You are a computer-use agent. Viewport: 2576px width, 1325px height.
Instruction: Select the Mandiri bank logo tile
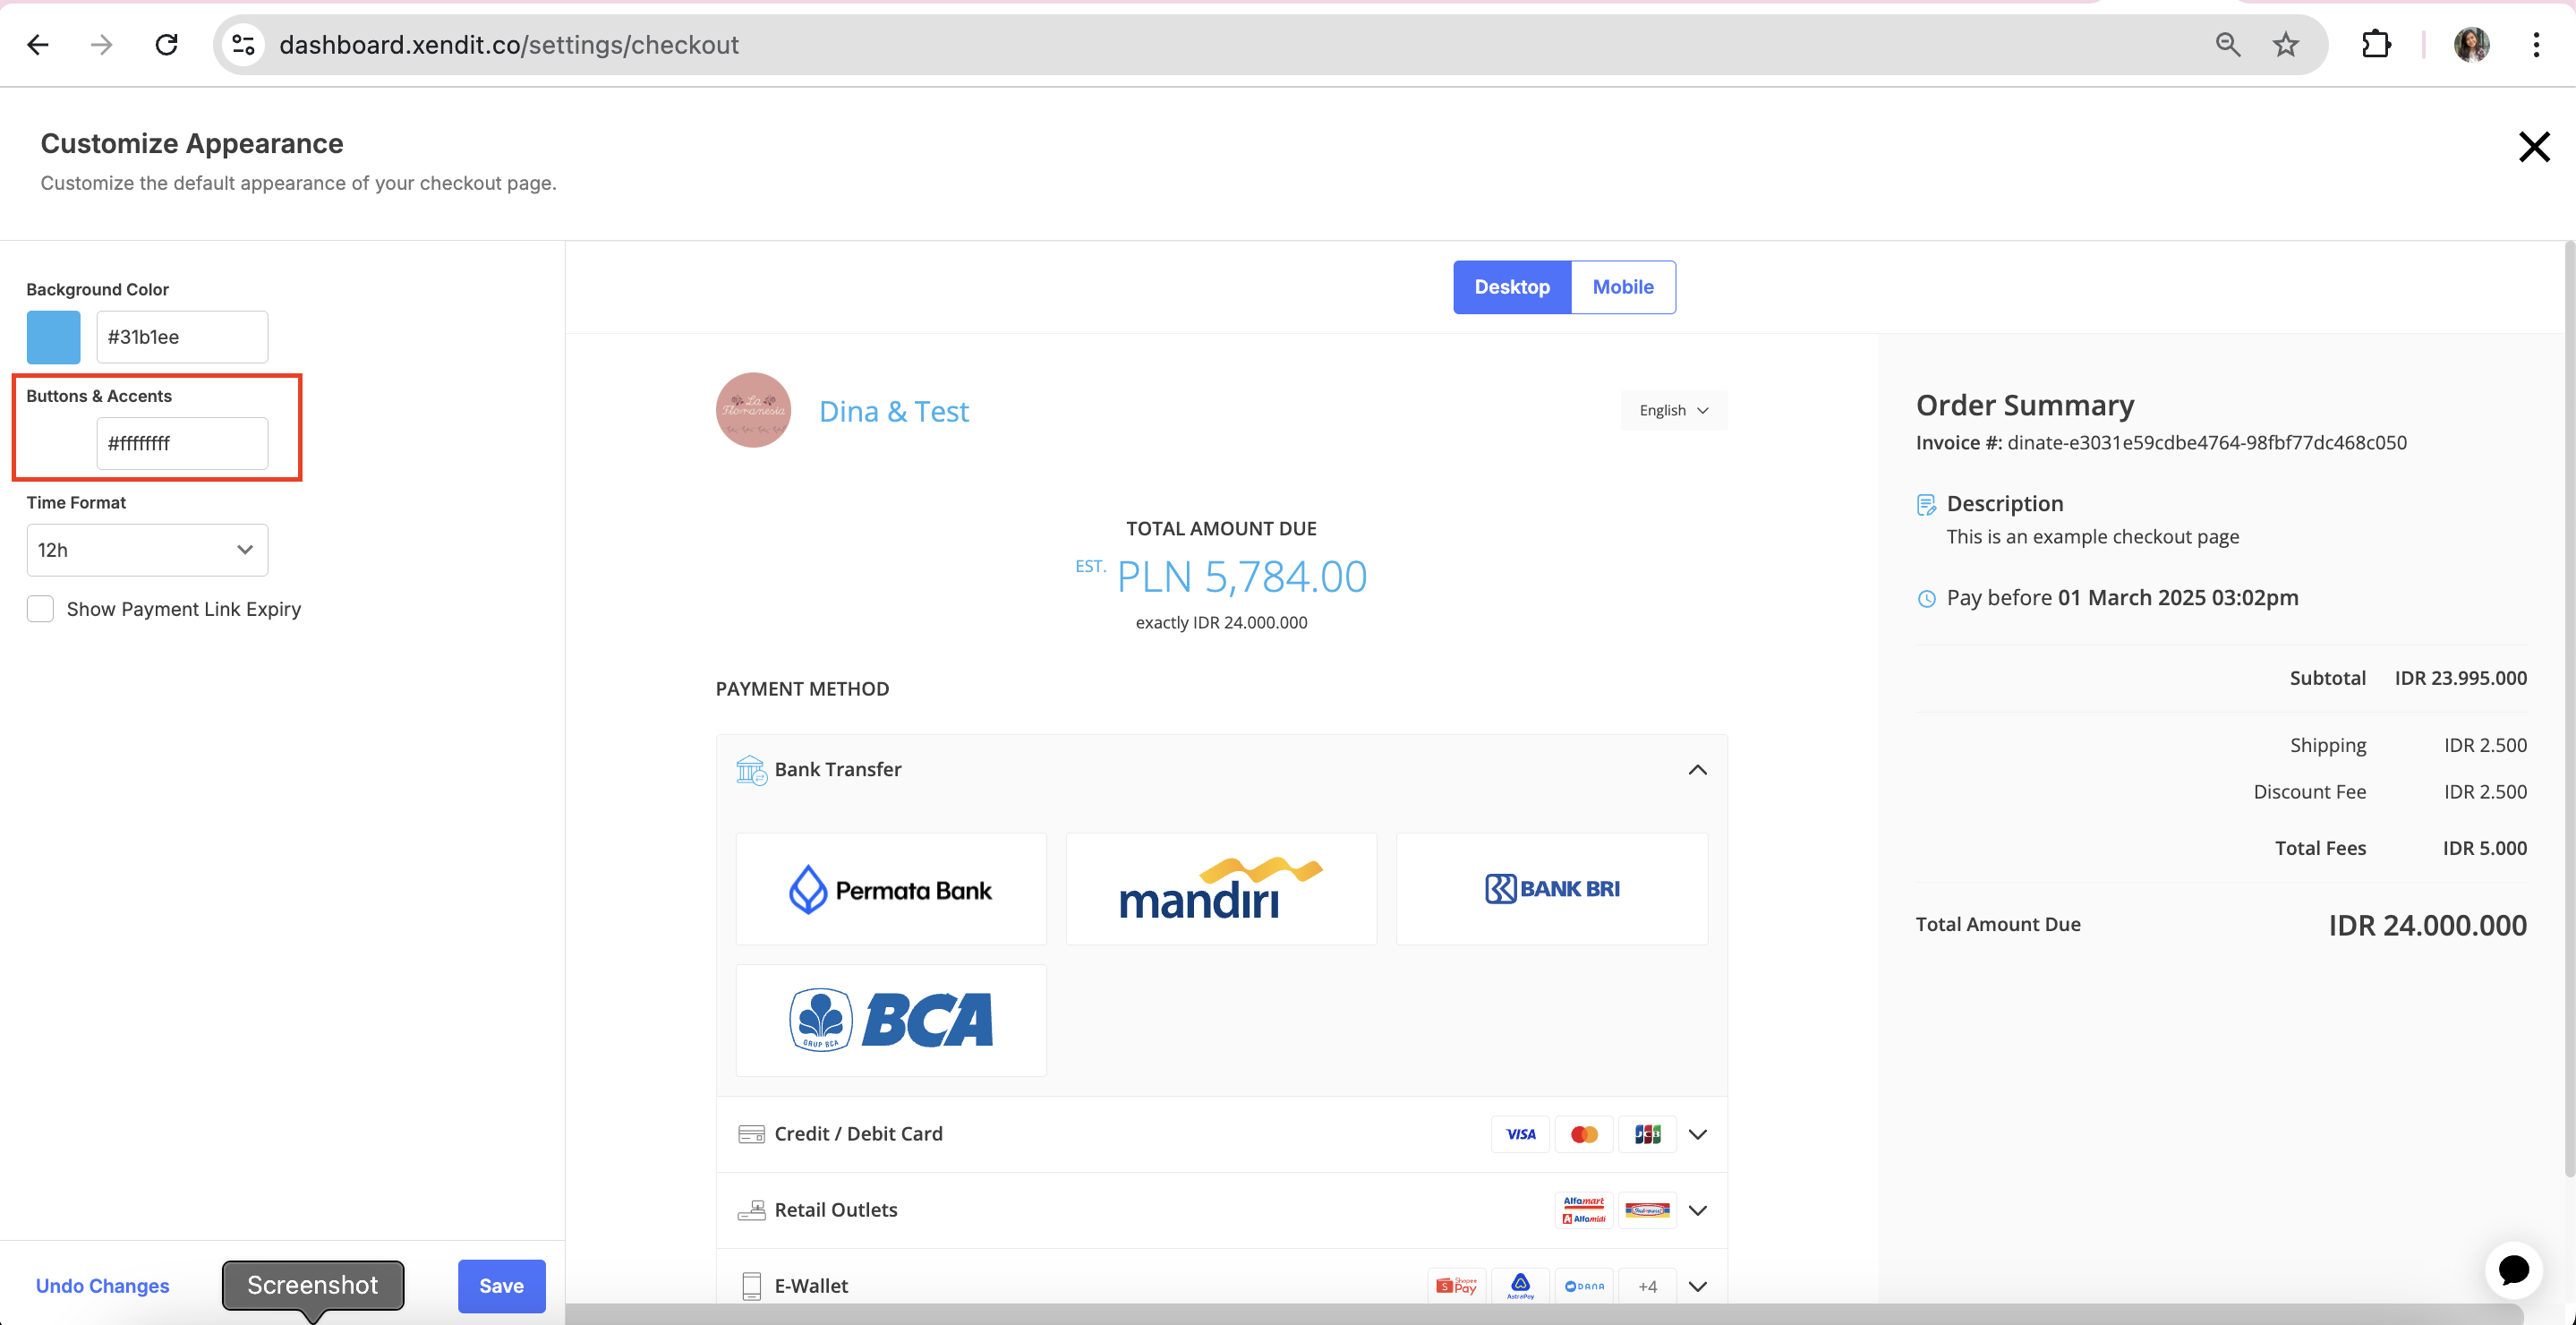coord(1221,889)
